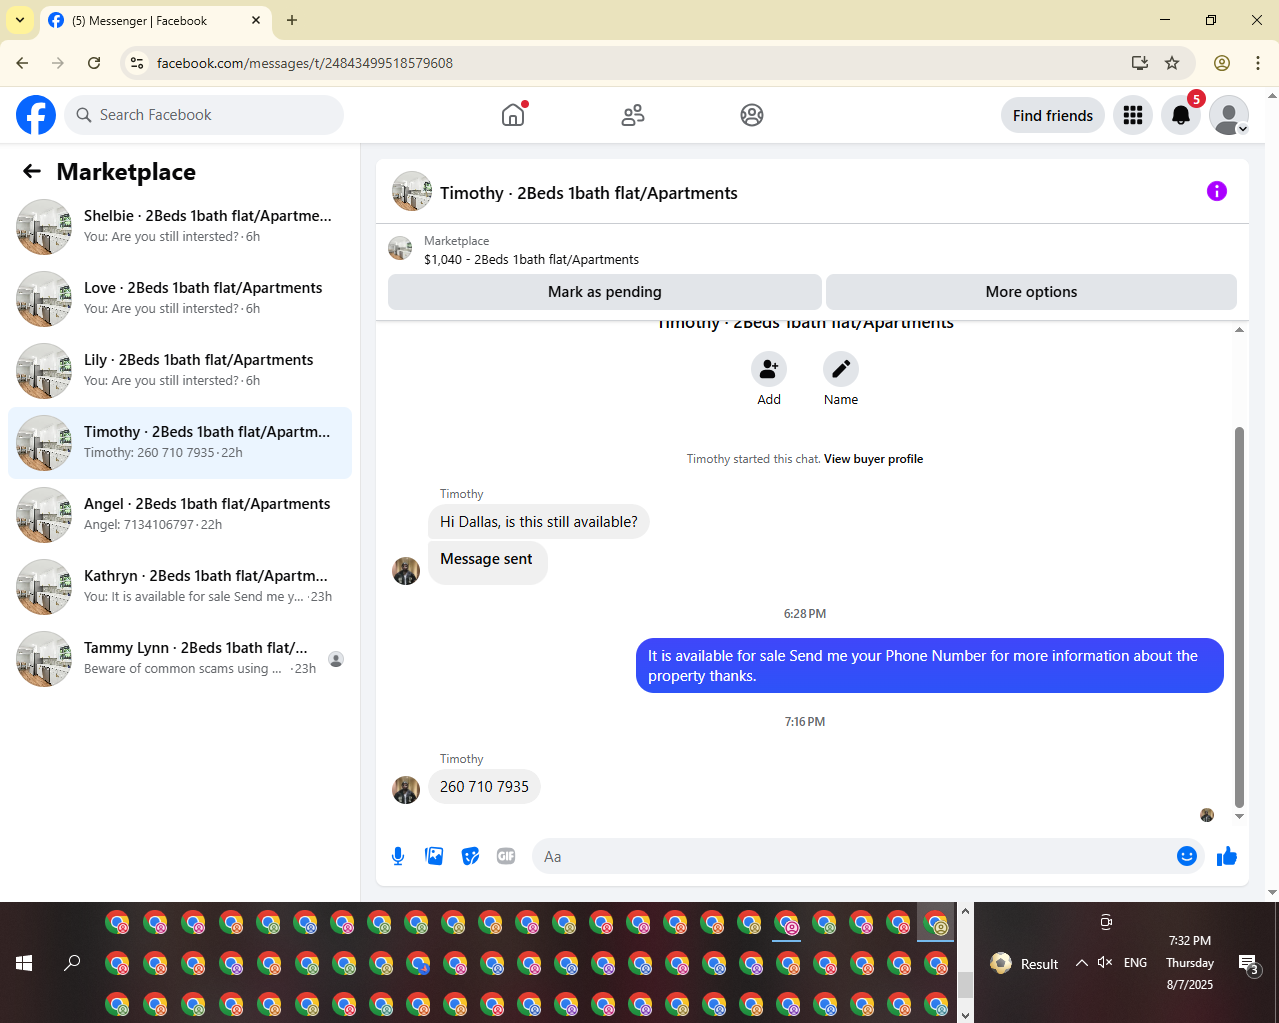Record a voice clip with microphone icon

click(x=398, y=856)
